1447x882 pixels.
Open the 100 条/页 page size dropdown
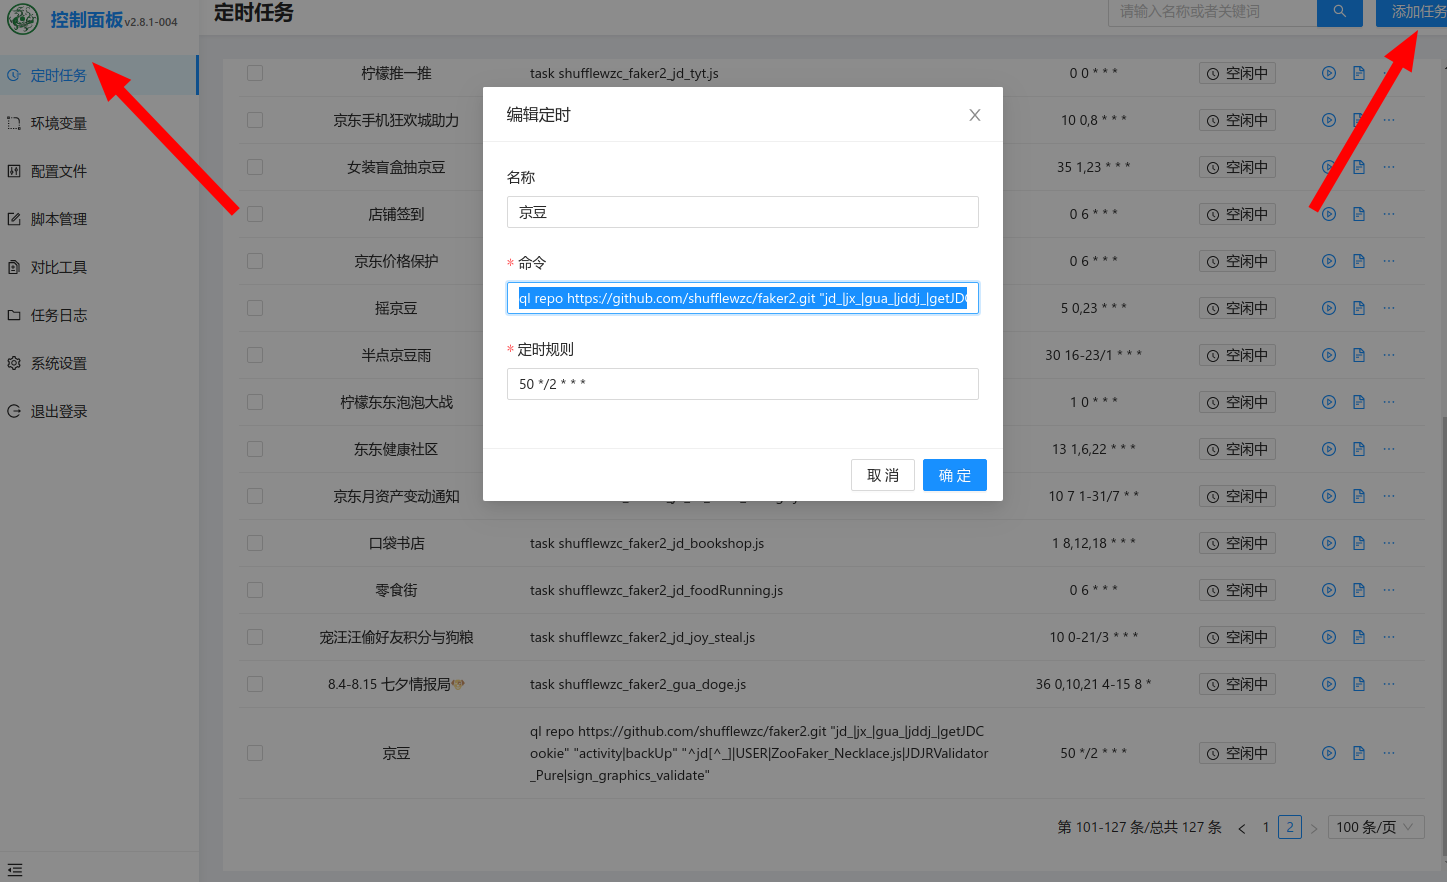(x=1376, y=827)
